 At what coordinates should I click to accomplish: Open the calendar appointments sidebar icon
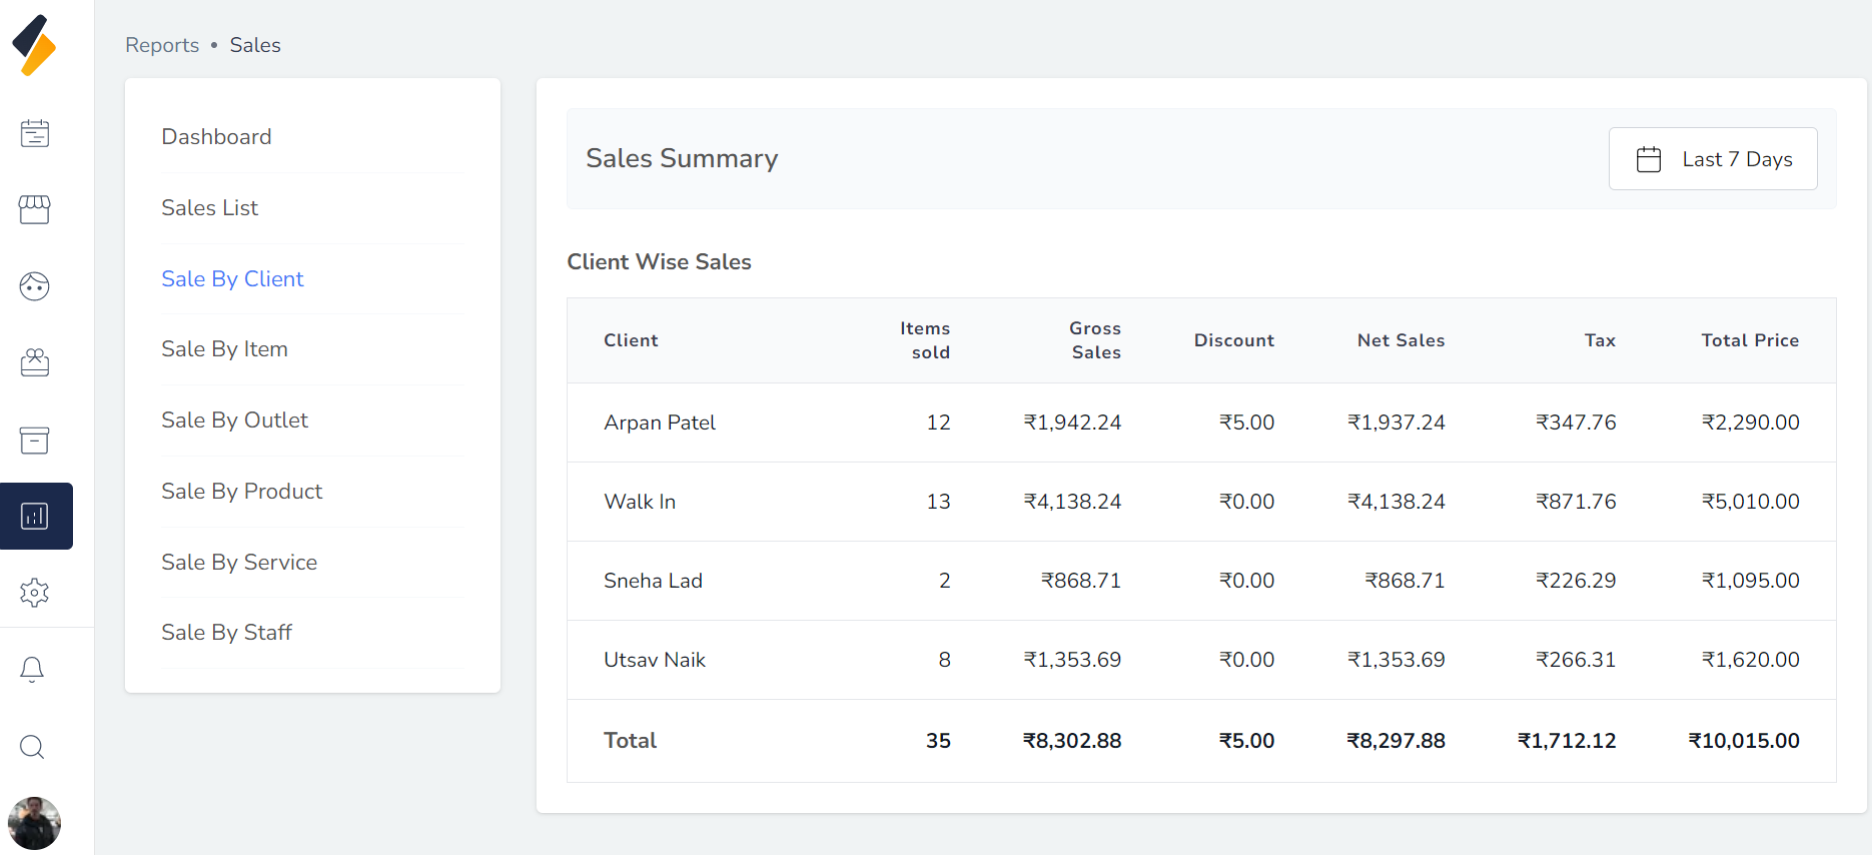coord(35,133)
